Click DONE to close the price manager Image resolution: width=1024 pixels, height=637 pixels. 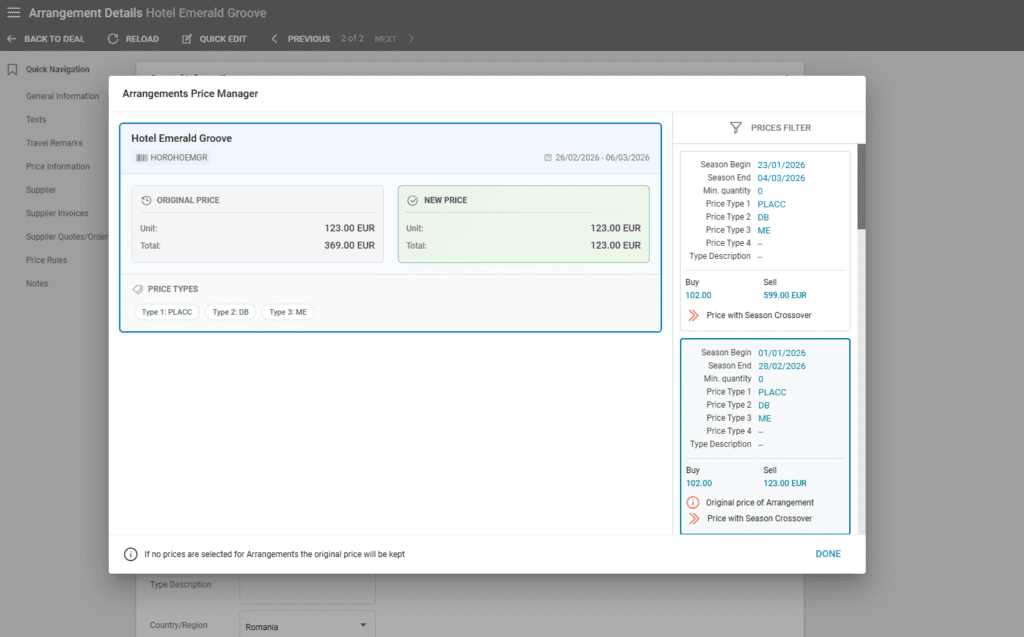pos(827,553)
